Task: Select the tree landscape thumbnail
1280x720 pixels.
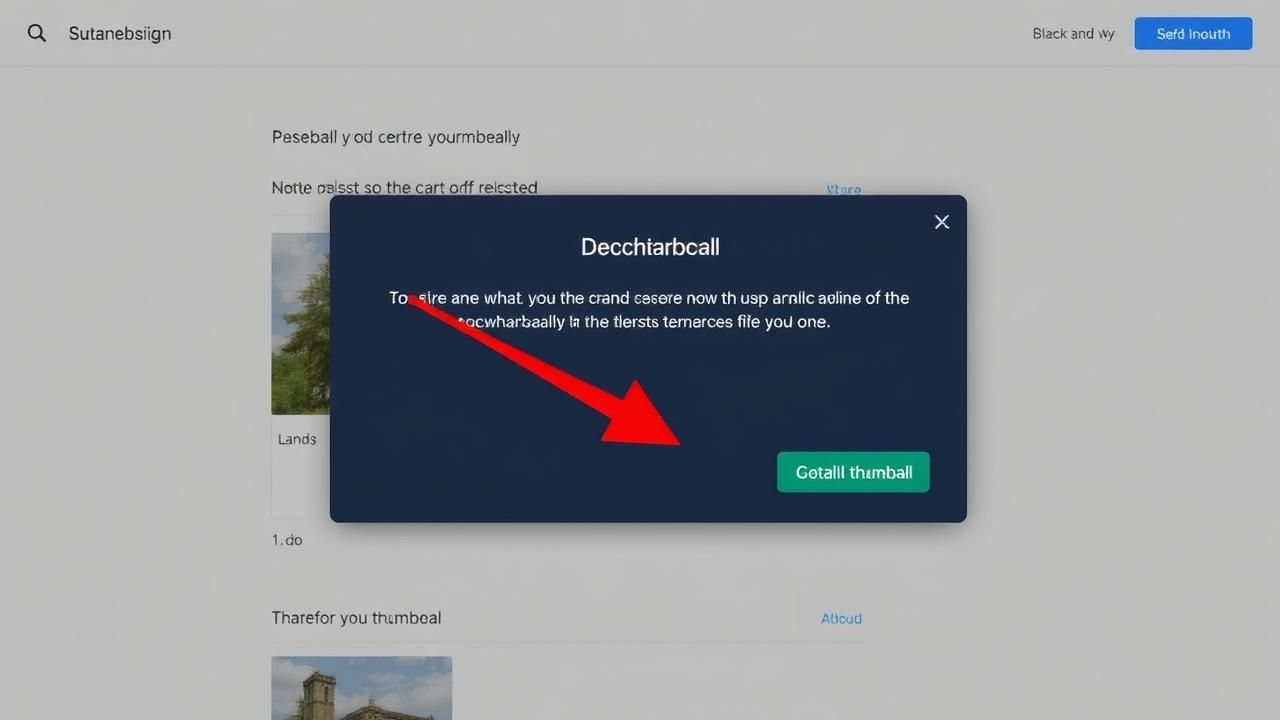Action: (x=301, y=323)
